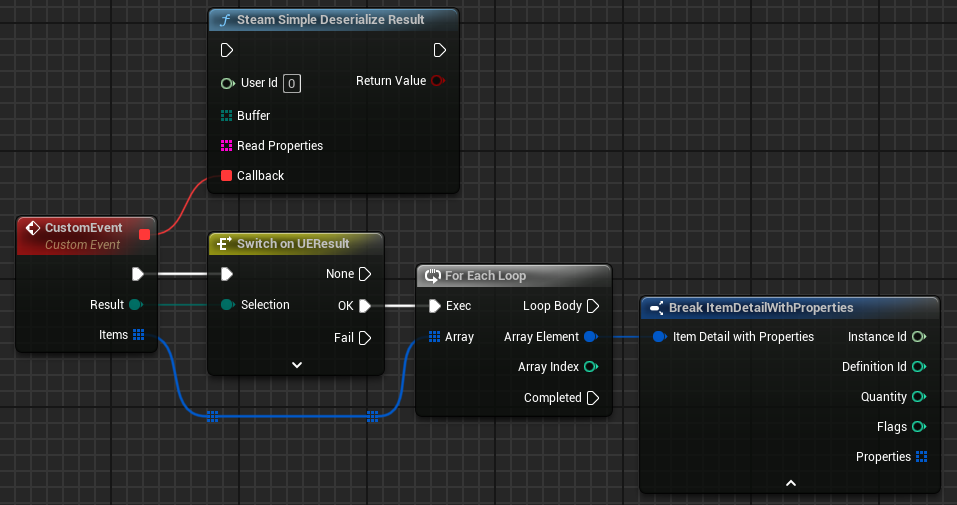The image size is (957, 505).
Task: Collapse the Break ItemDetailWithProperties node
Action: click(x=790, y=483)
